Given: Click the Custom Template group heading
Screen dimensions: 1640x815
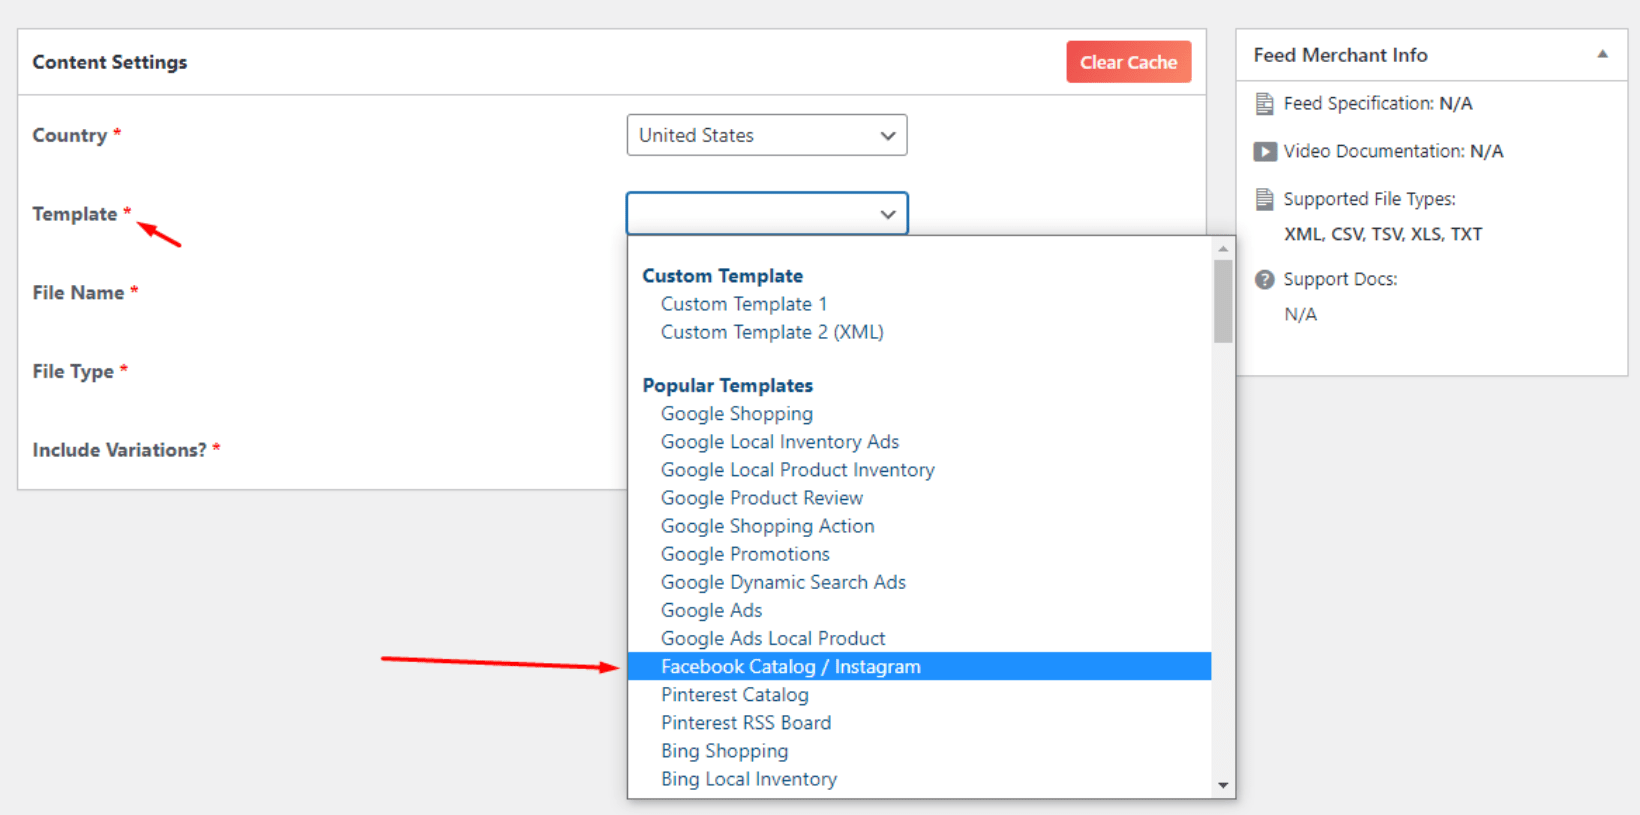Looking at the screenshot, I should pyautogui.click(x=722, y=276).
